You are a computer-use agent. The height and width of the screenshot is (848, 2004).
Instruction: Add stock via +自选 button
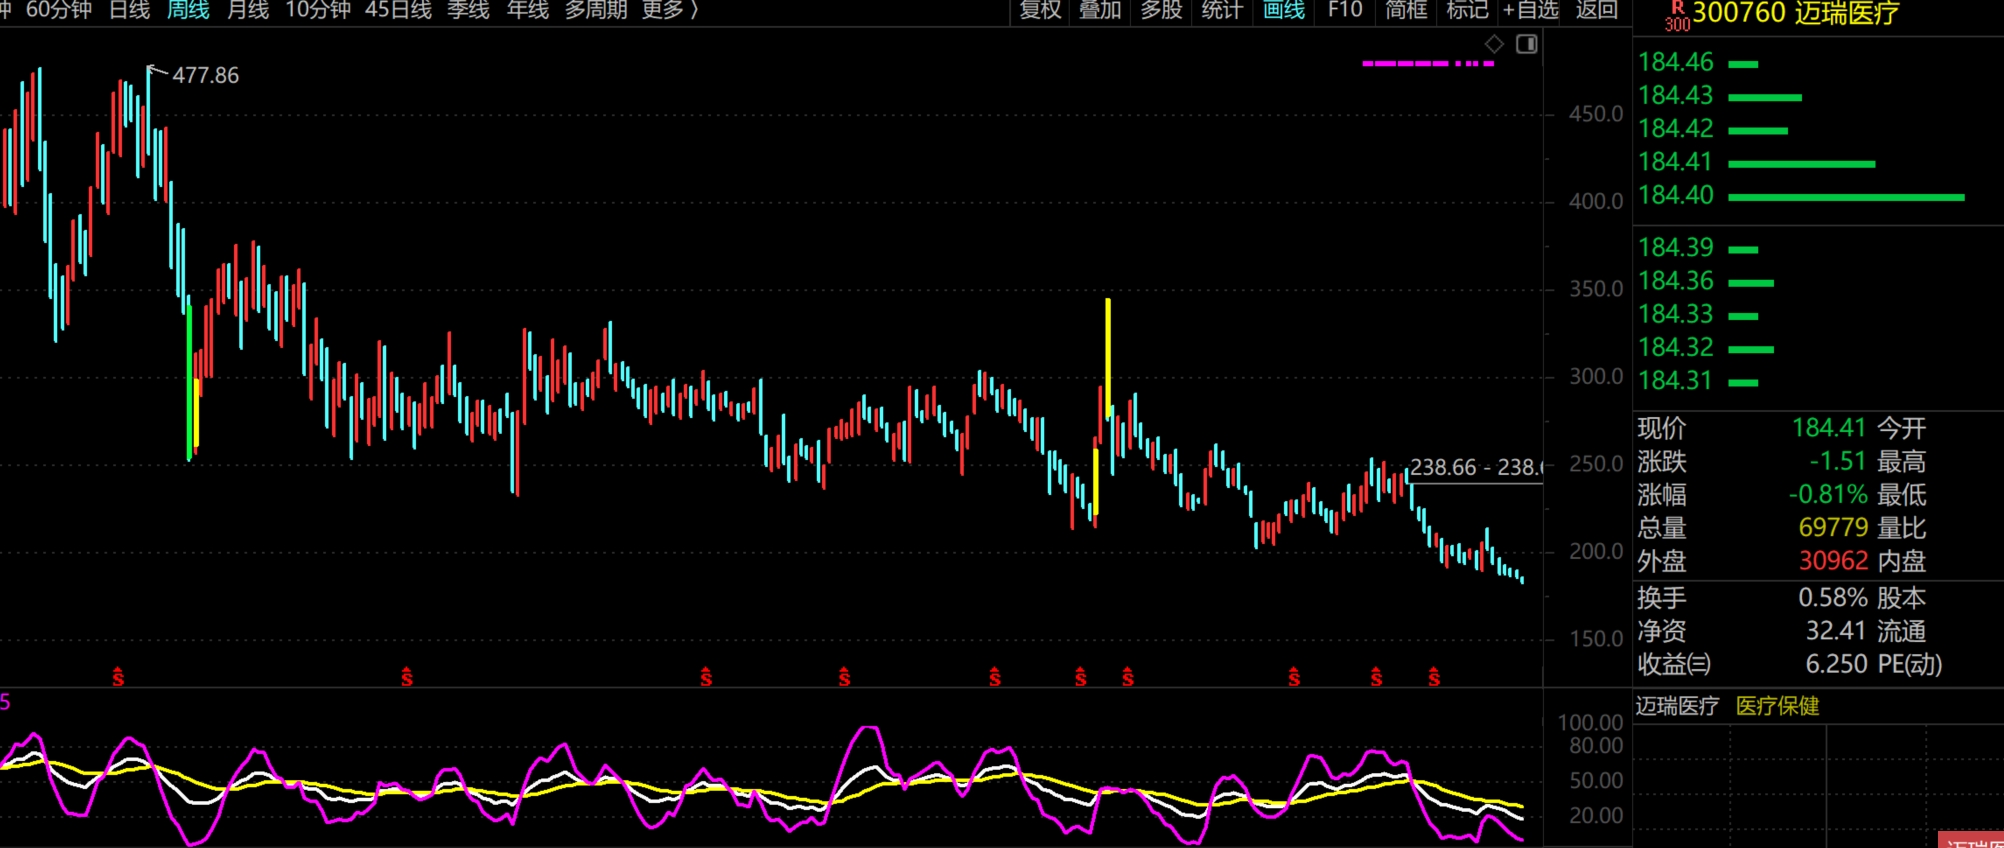pos(1530,10)
